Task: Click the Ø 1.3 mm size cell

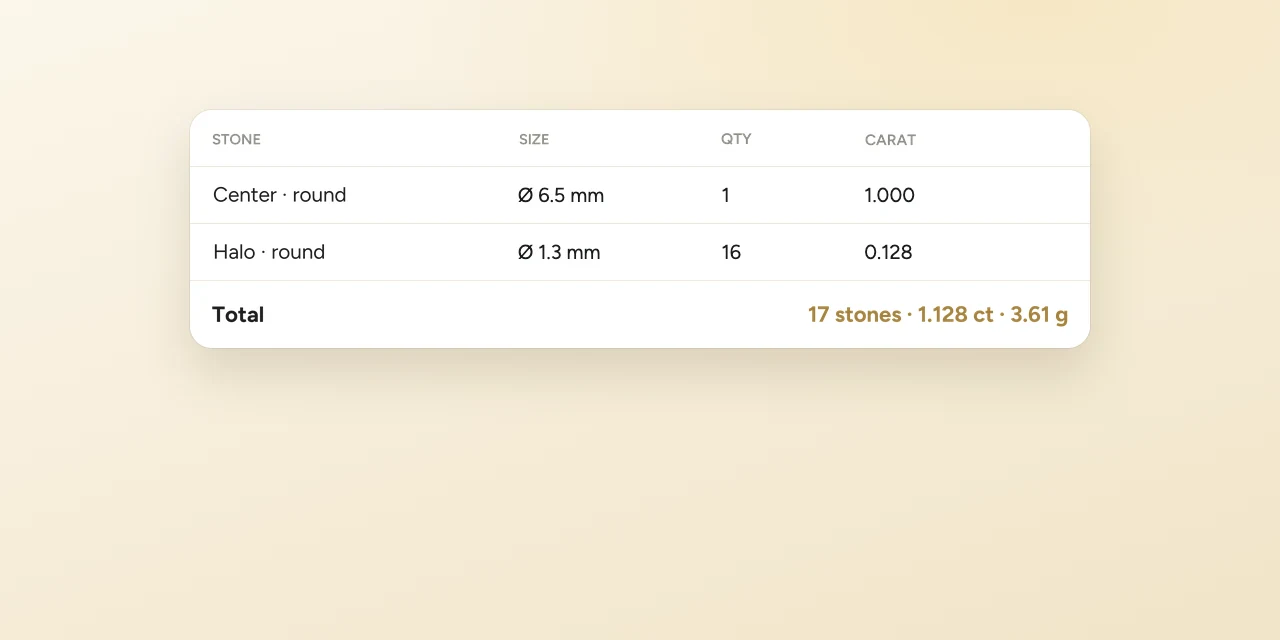Action: click(x=559, y=253)
